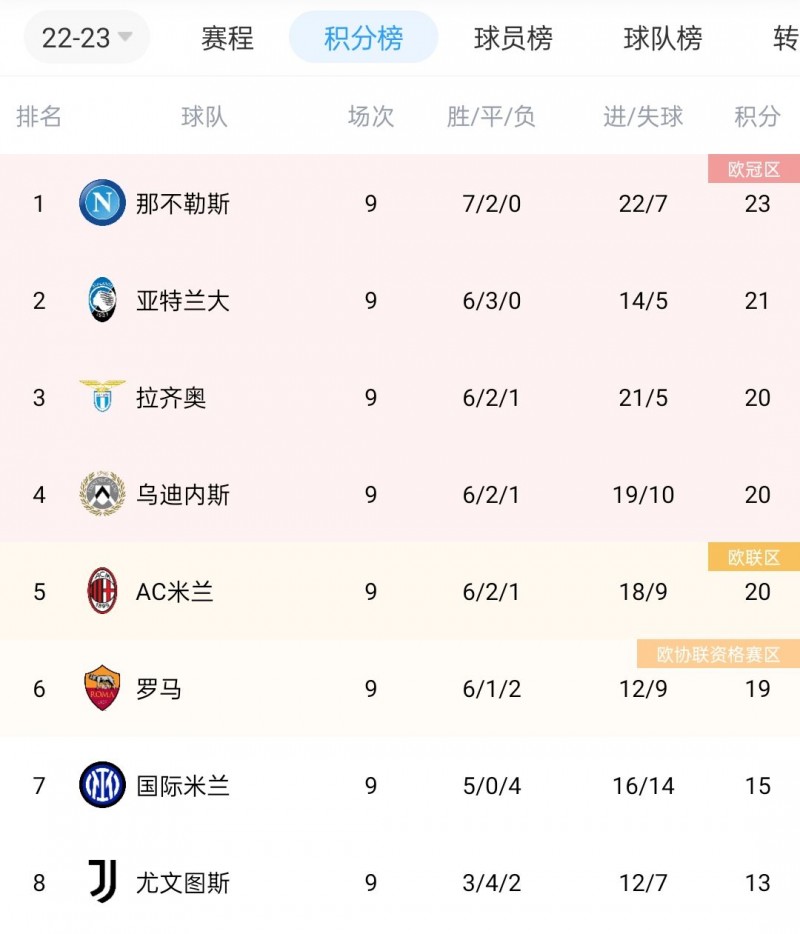Viewport: 800px width, 934px height.
Task: Tap the AC Milan crest
Action: pos(102,591)
